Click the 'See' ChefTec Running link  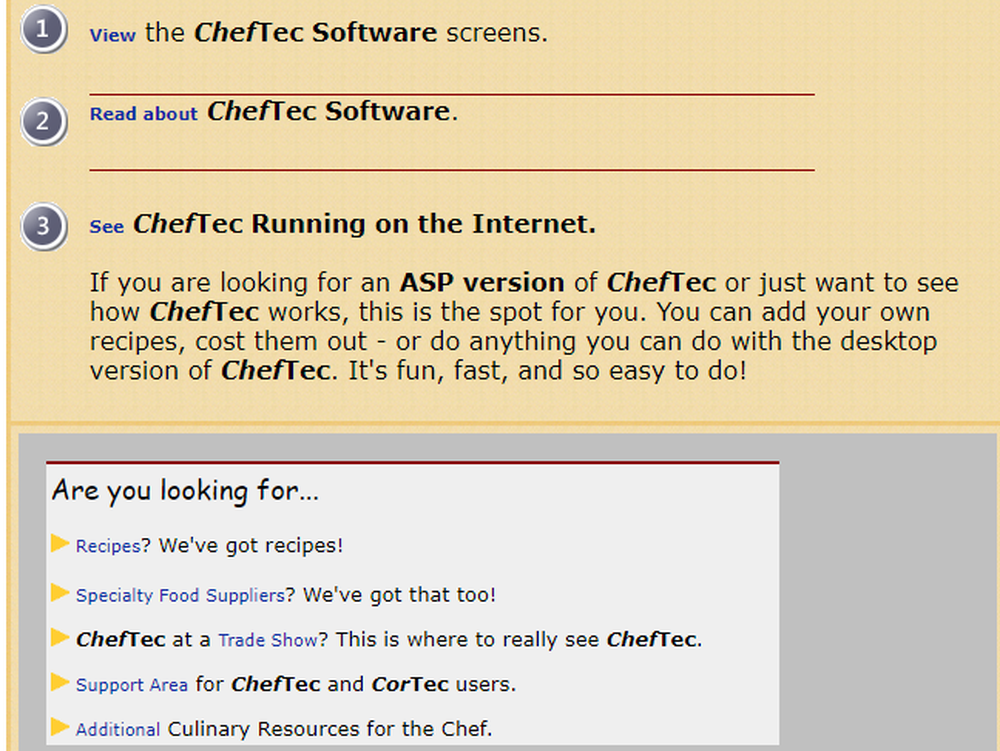tap(107, 226)
